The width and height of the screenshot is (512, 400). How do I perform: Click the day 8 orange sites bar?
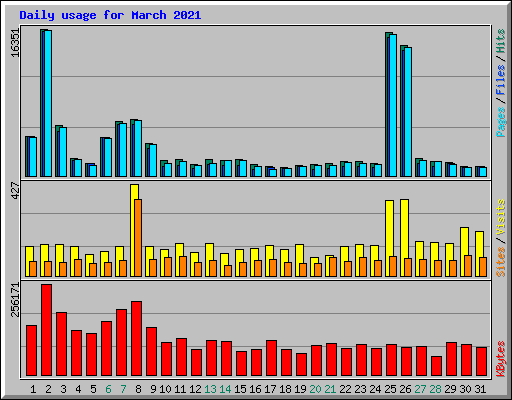pos(138,238)
